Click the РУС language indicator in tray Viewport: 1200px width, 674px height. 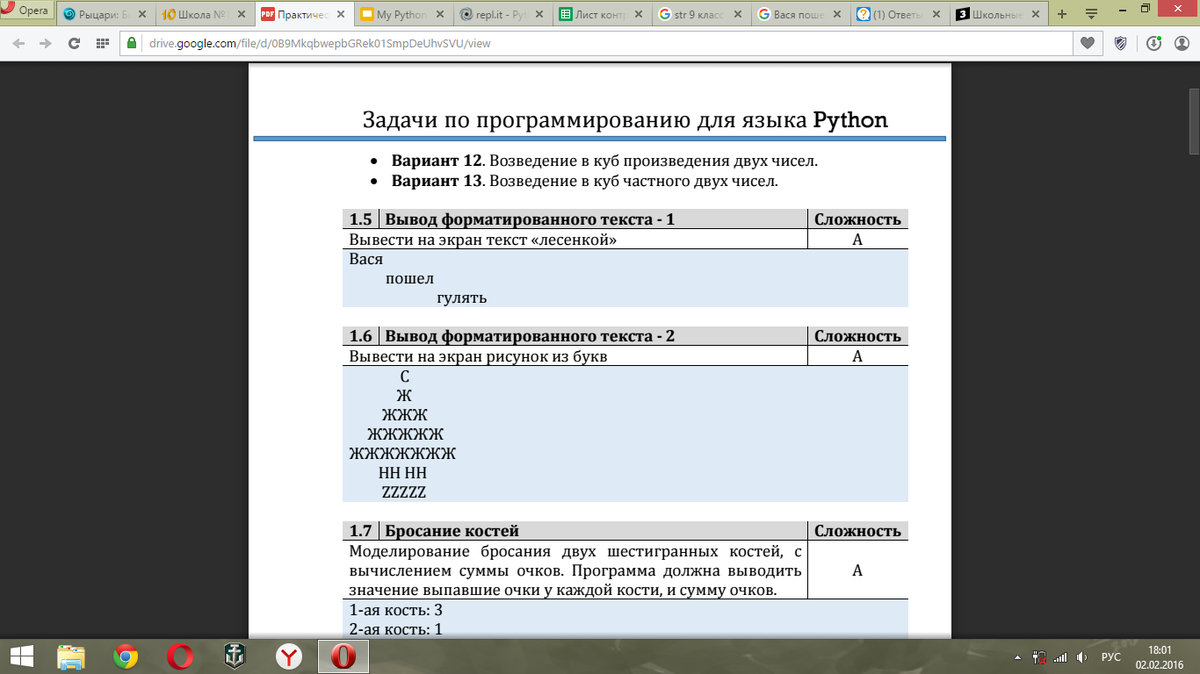pos(1110,657)
